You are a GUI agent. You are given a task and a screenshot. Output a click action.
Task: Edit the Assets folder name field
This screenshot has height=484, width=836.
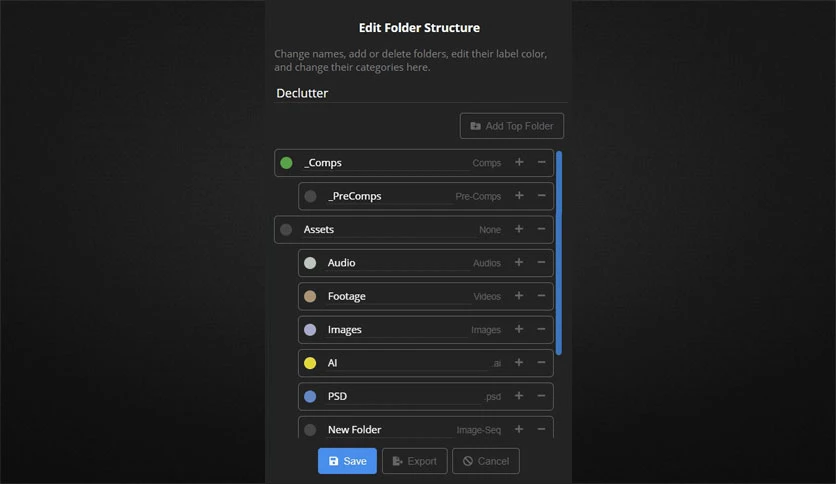point(389,229)
